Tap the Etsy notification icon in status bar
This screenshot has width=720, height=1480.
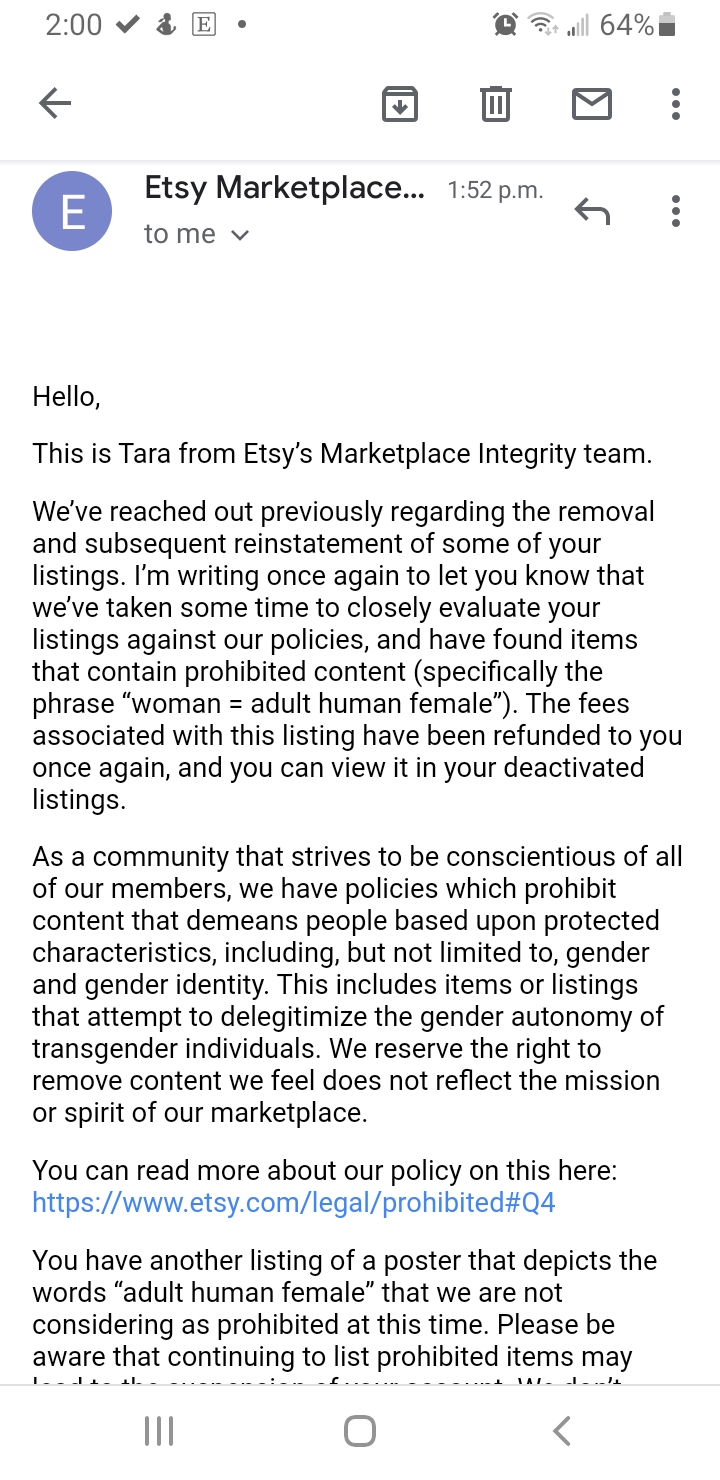(x=203, y=25)
